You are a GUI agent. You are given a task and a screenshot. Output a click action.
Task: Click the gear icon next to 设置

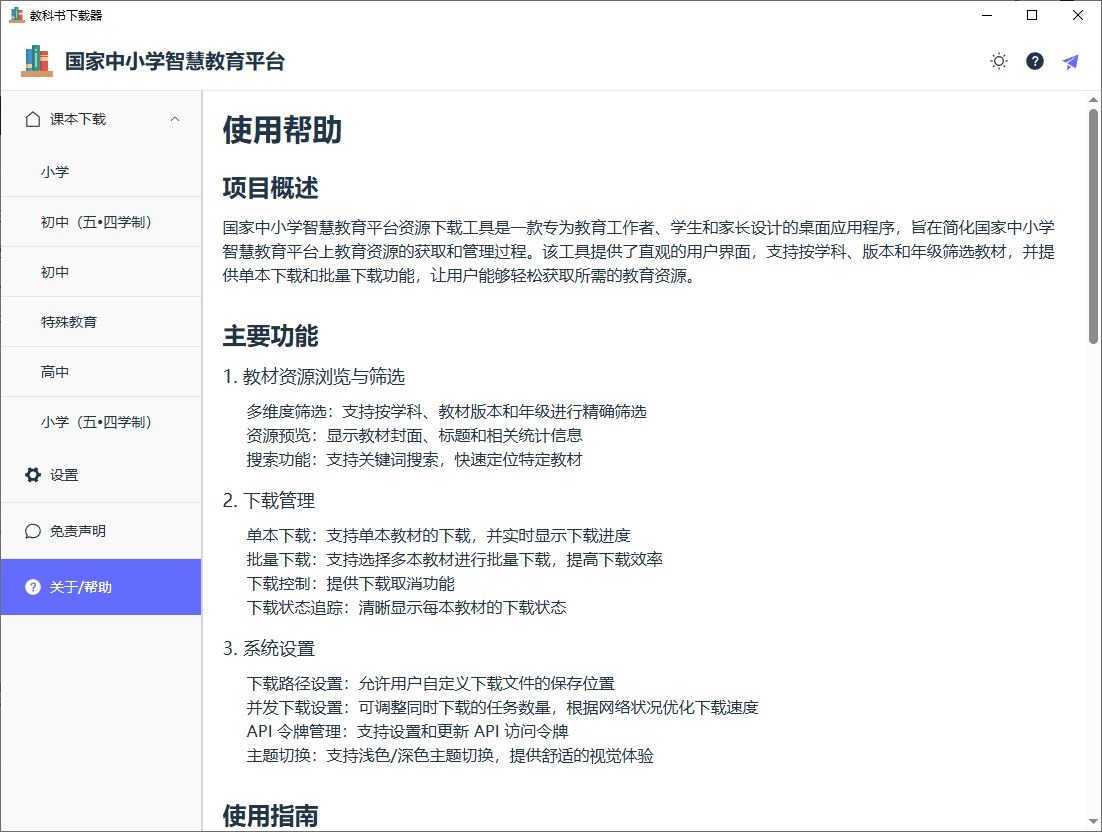pos(31,475)
